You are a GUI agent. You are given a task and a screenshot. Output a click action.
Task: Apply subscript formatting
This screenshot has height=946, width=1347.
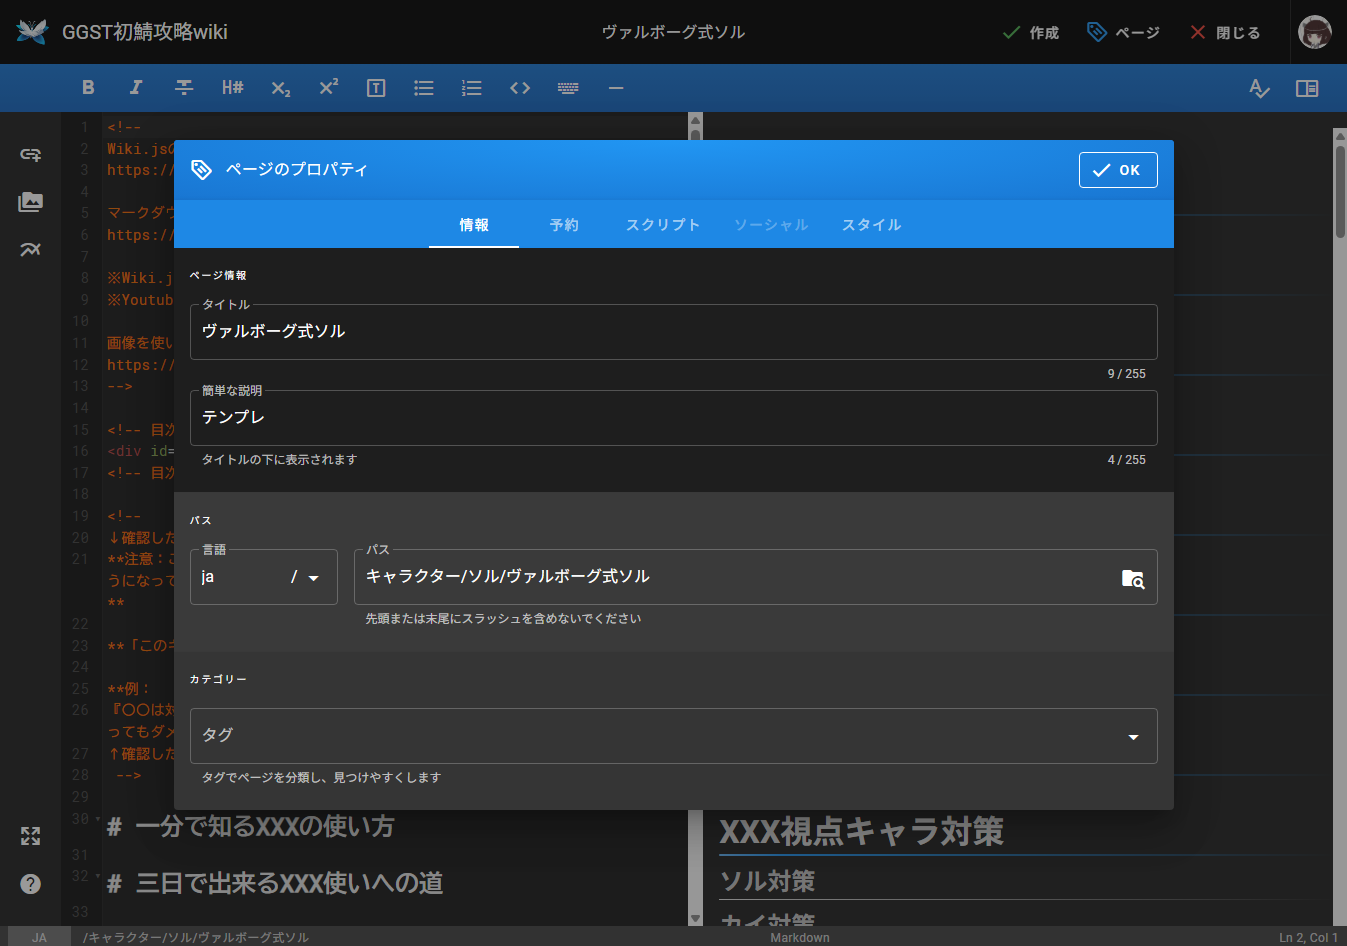pyautogui.click(x=280, y=88)
